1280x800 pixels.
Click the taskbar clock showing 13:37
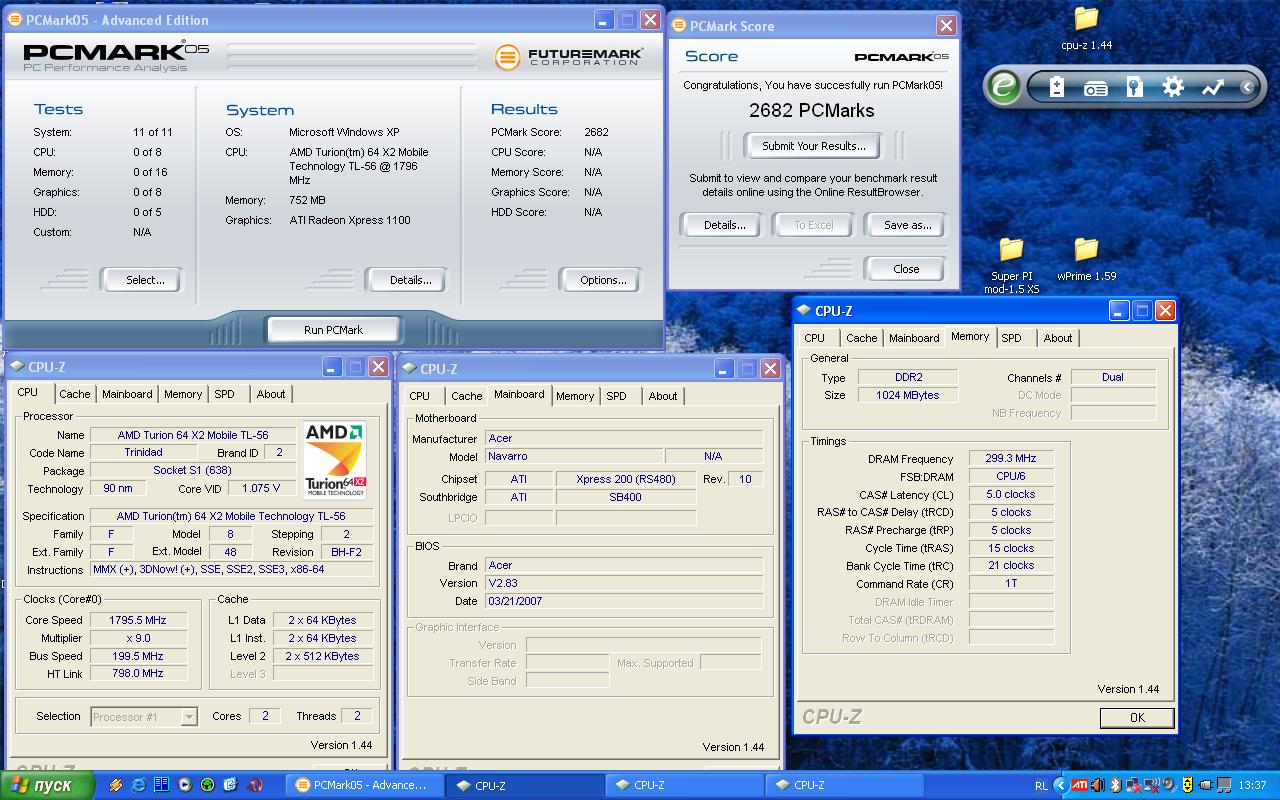1252,785
